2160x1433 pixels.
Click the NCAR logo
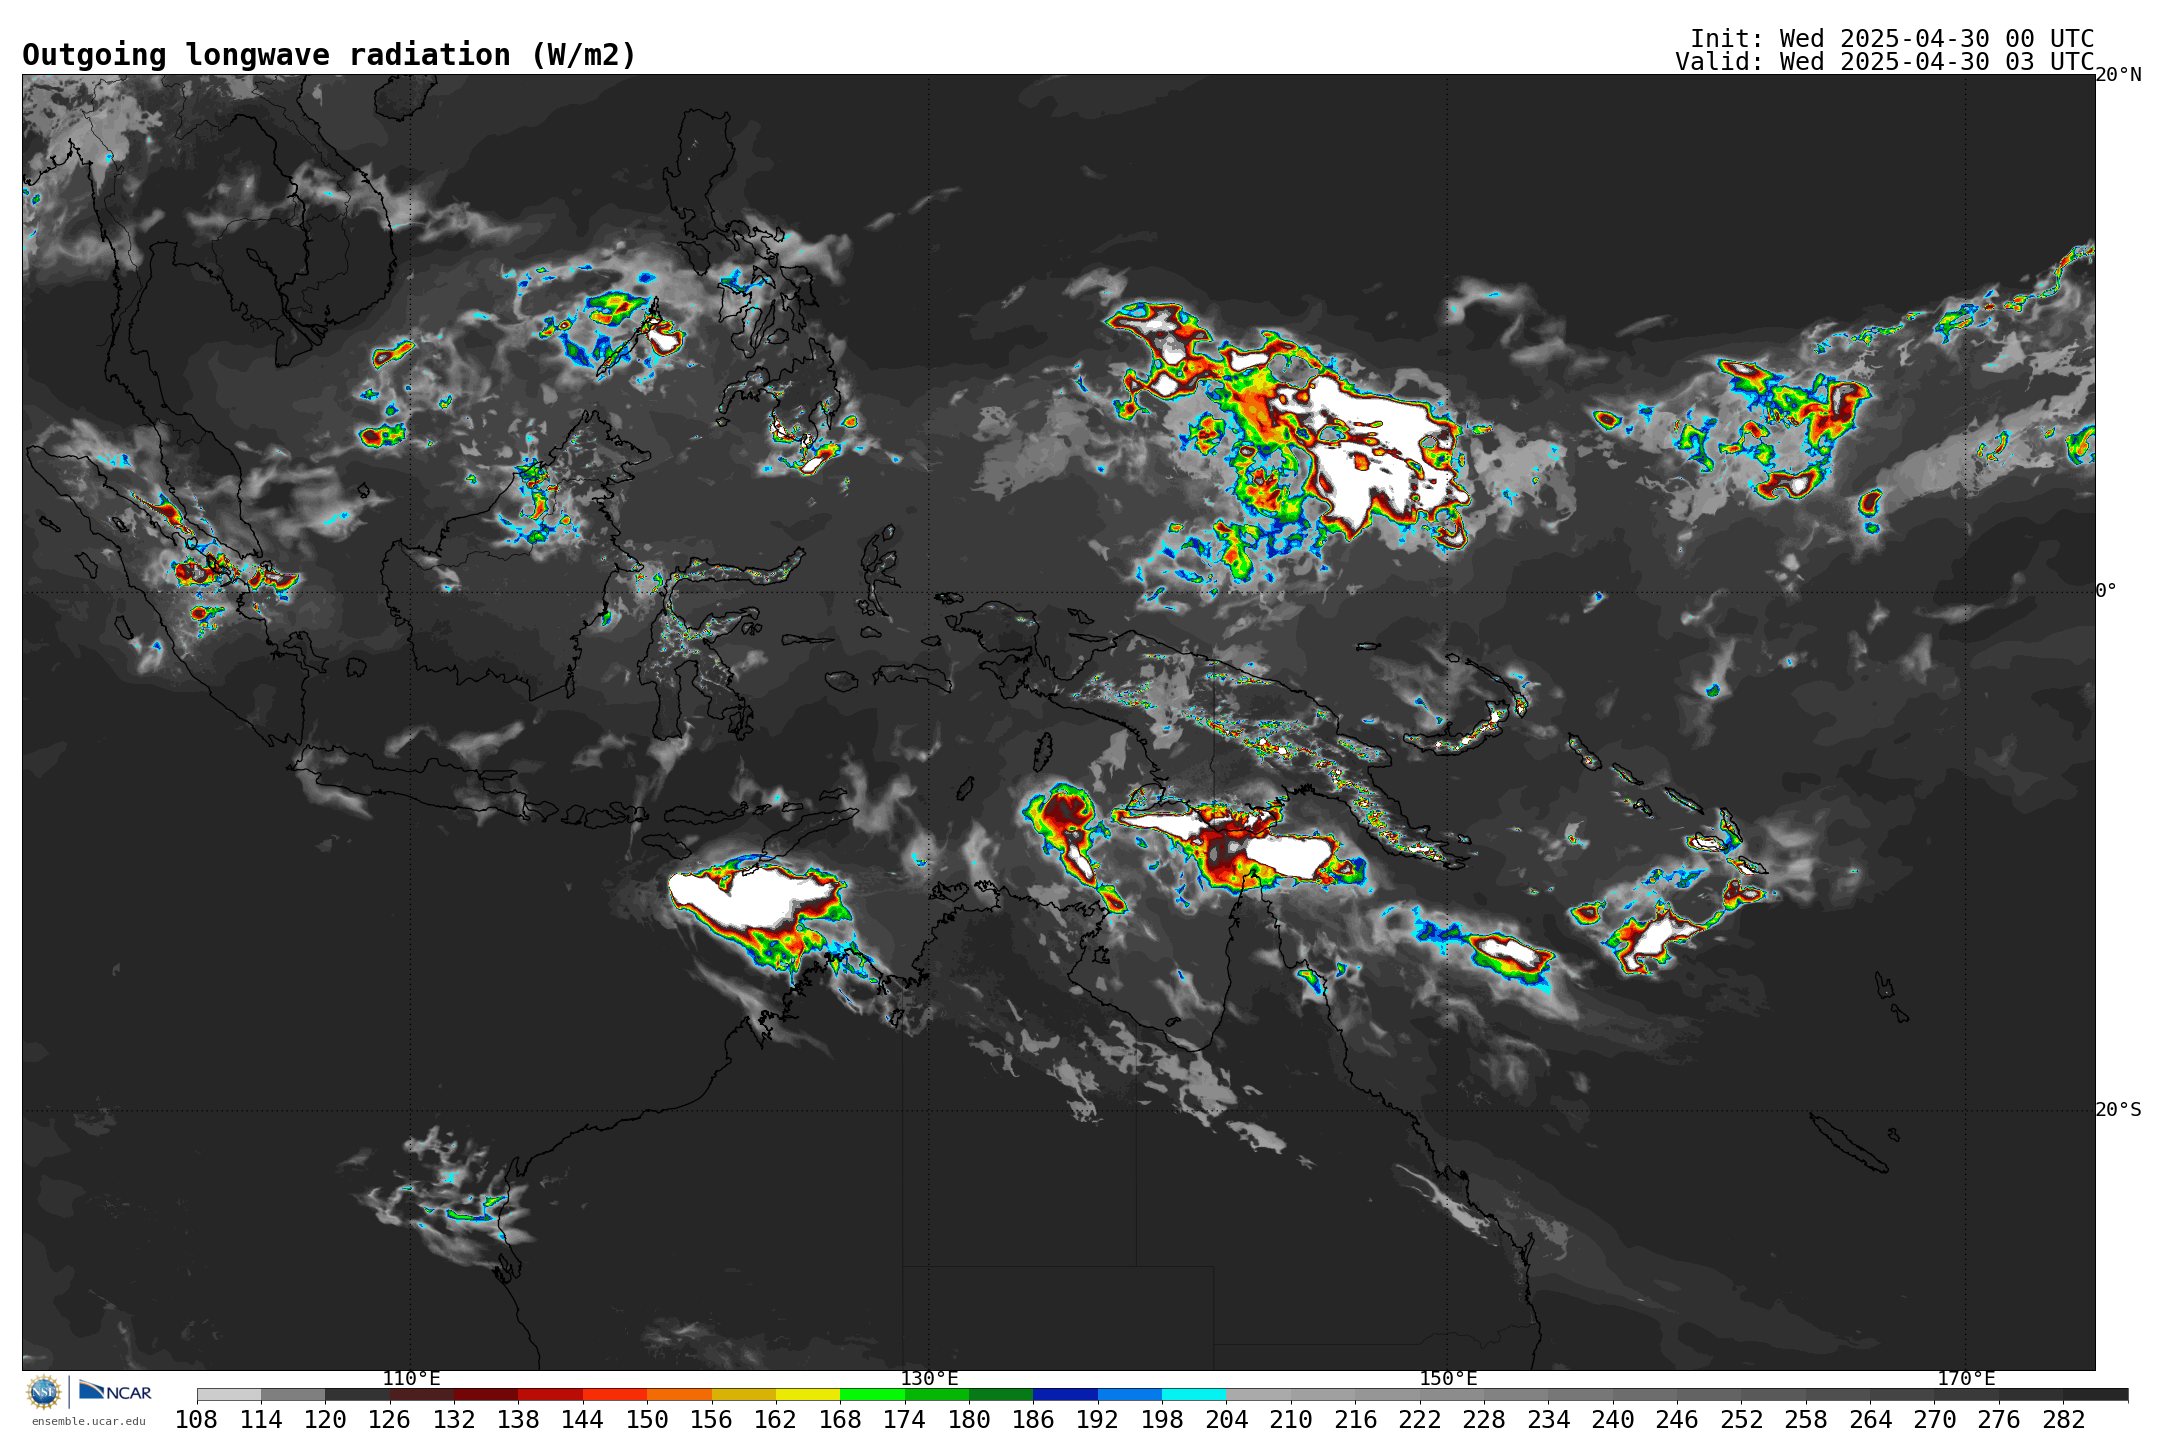(115, 1391)
